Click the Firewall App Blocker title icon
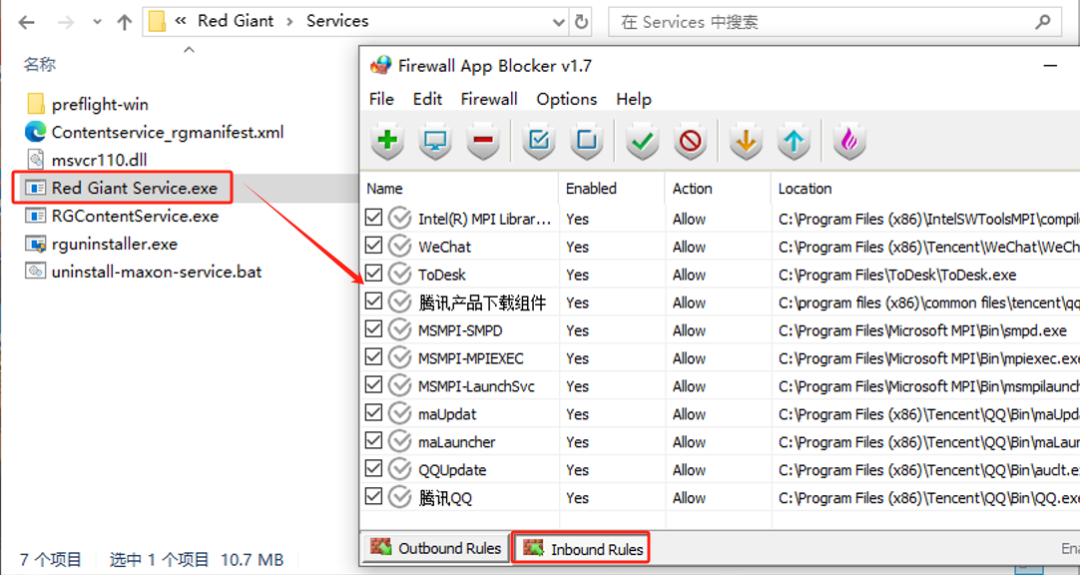 pos(380,65)
